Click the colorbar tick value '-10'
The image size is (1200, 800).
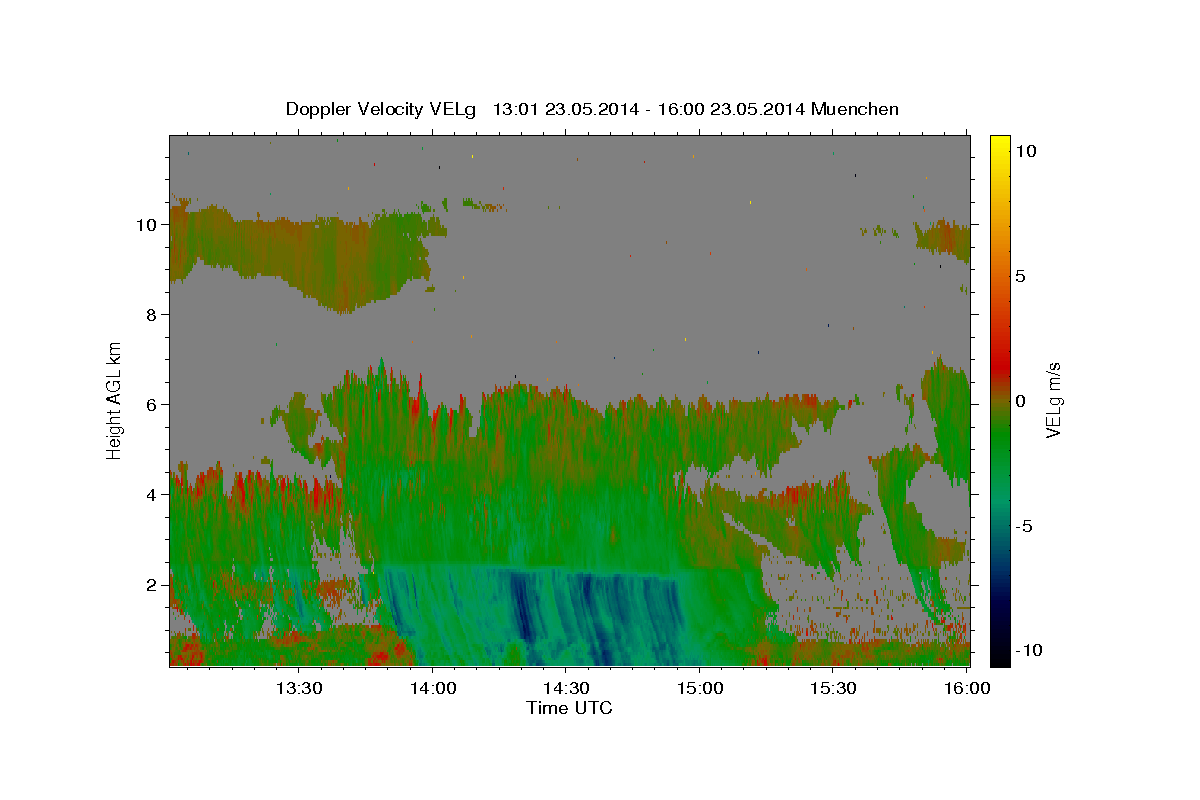coord(1028,650)
